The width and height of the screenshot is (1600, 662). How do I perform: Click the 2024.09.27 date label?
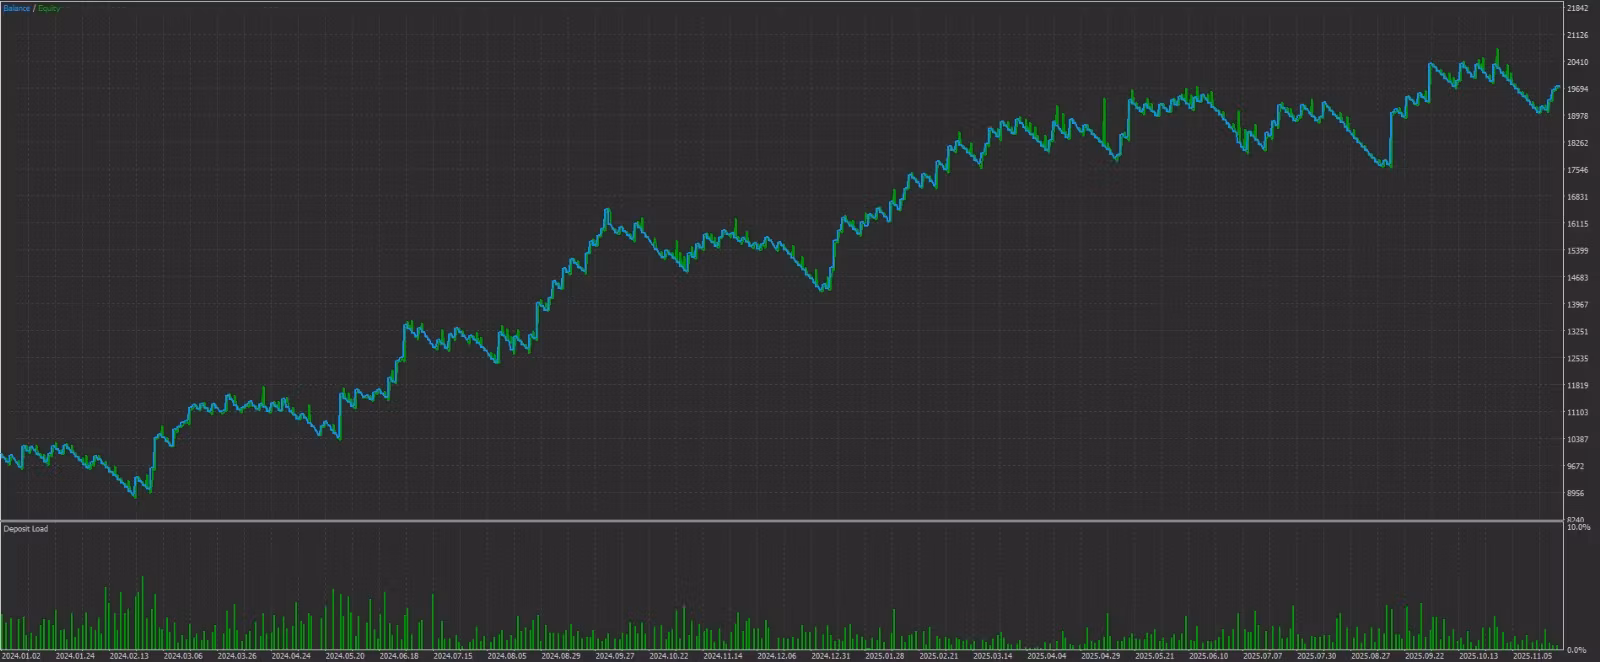(x=615, y=656)
